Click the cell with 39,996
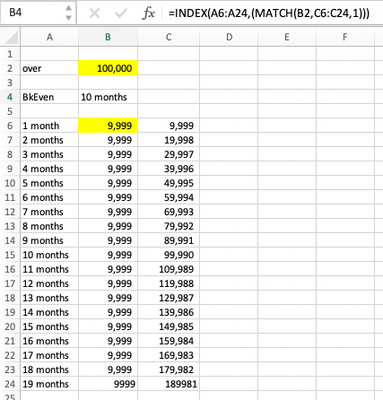 169,169
